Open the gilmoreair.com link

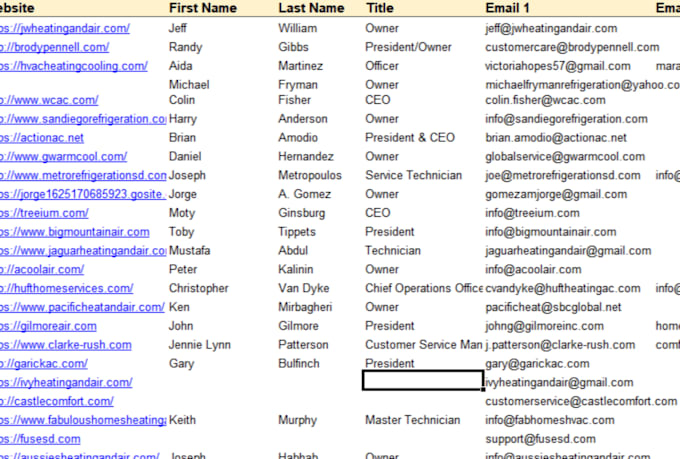pyautogui.click(x=48, y=326)
